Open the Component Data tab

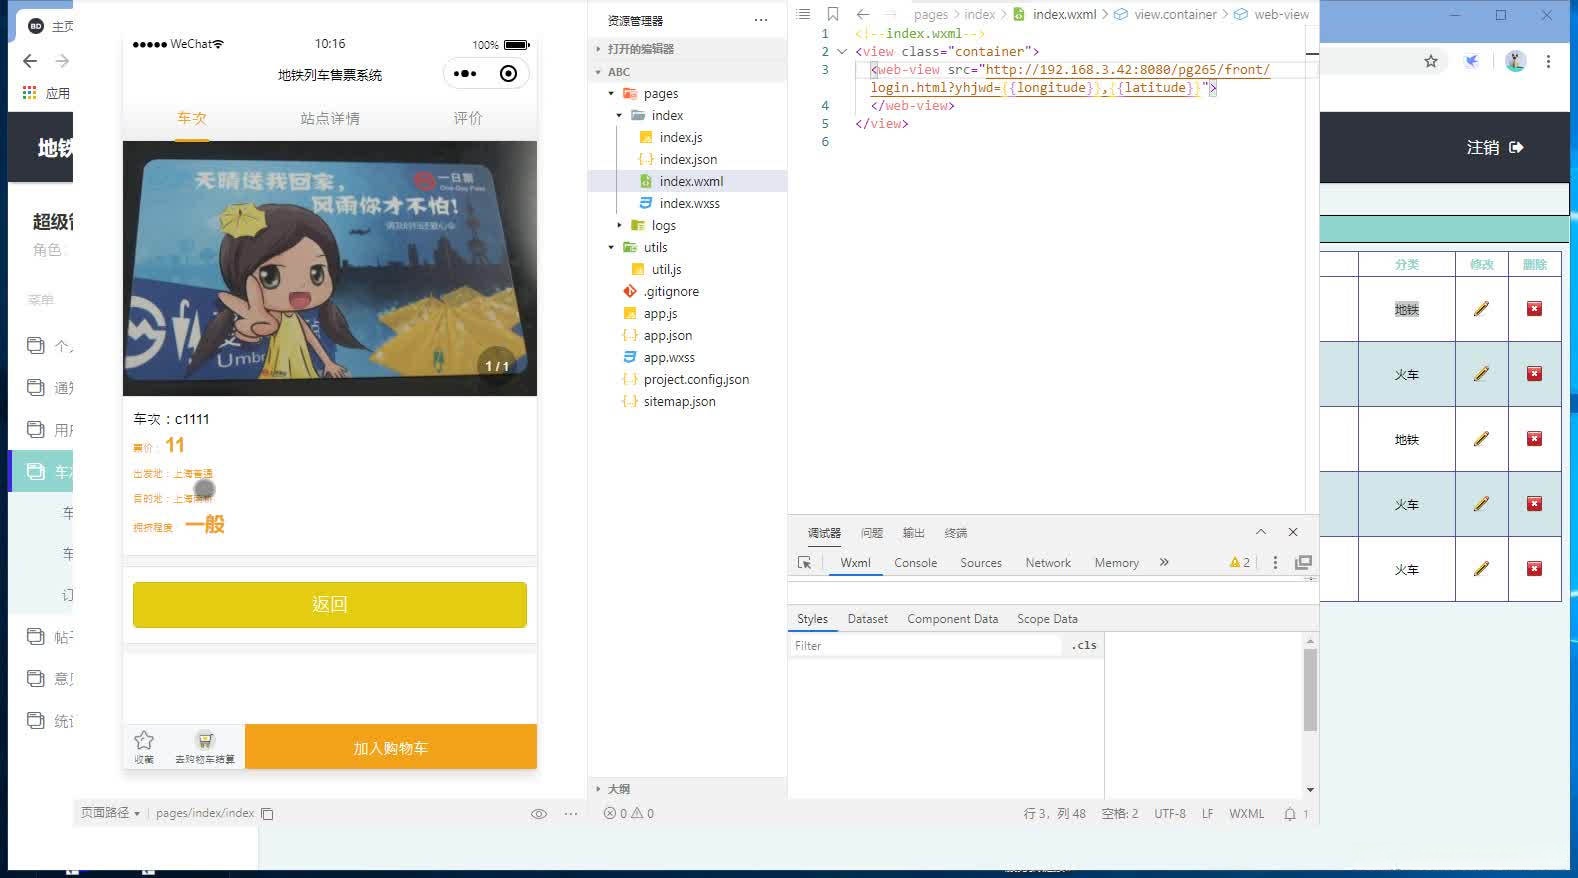pos(953,619)
